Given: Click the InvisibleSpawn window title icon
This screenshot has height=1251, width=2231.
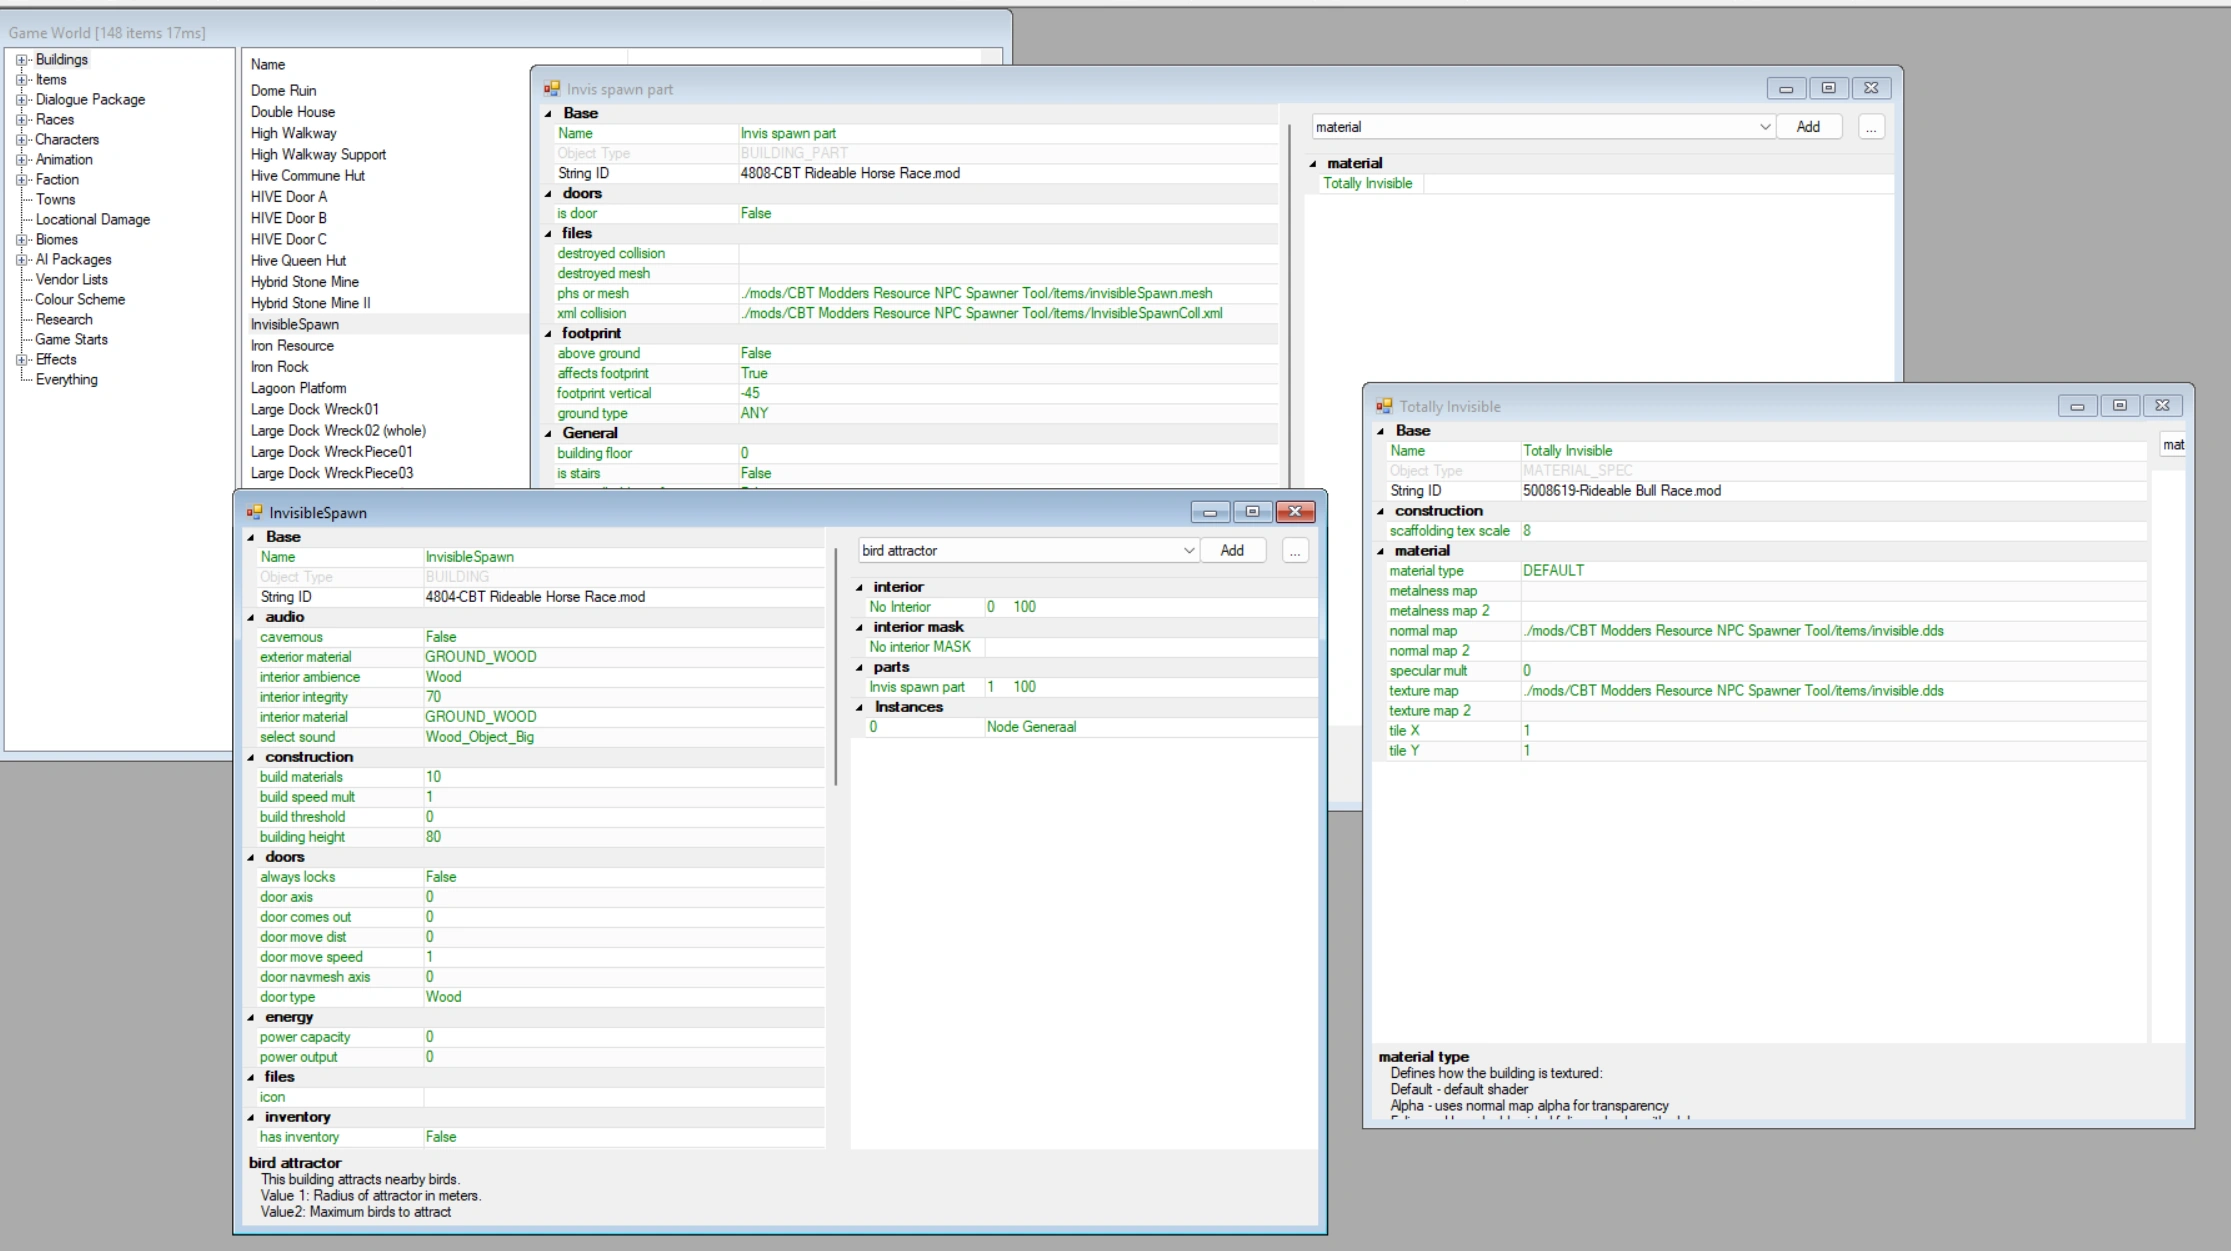Looking at the screenshot, I should (254, 512).
